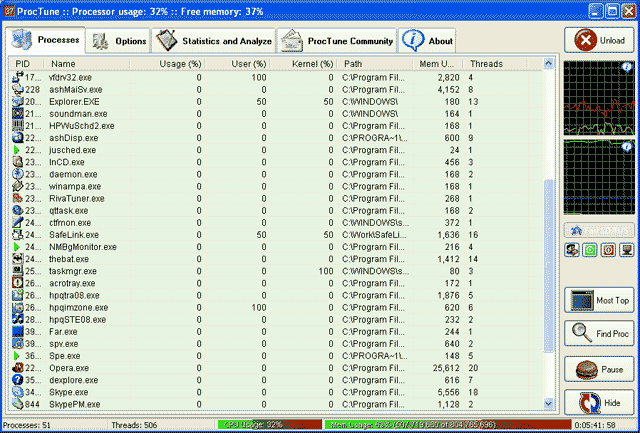
Task: Click the red power icon below graphs
Action: (x=606, y=249)
